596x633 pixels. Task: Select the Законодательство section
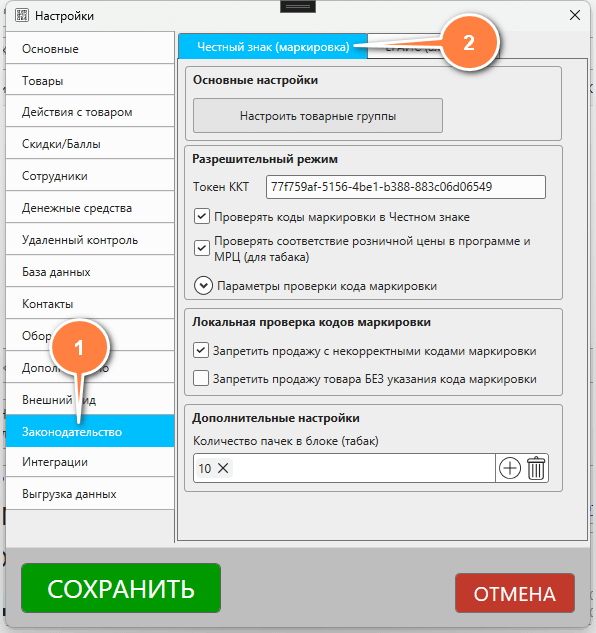pos(90,431)
